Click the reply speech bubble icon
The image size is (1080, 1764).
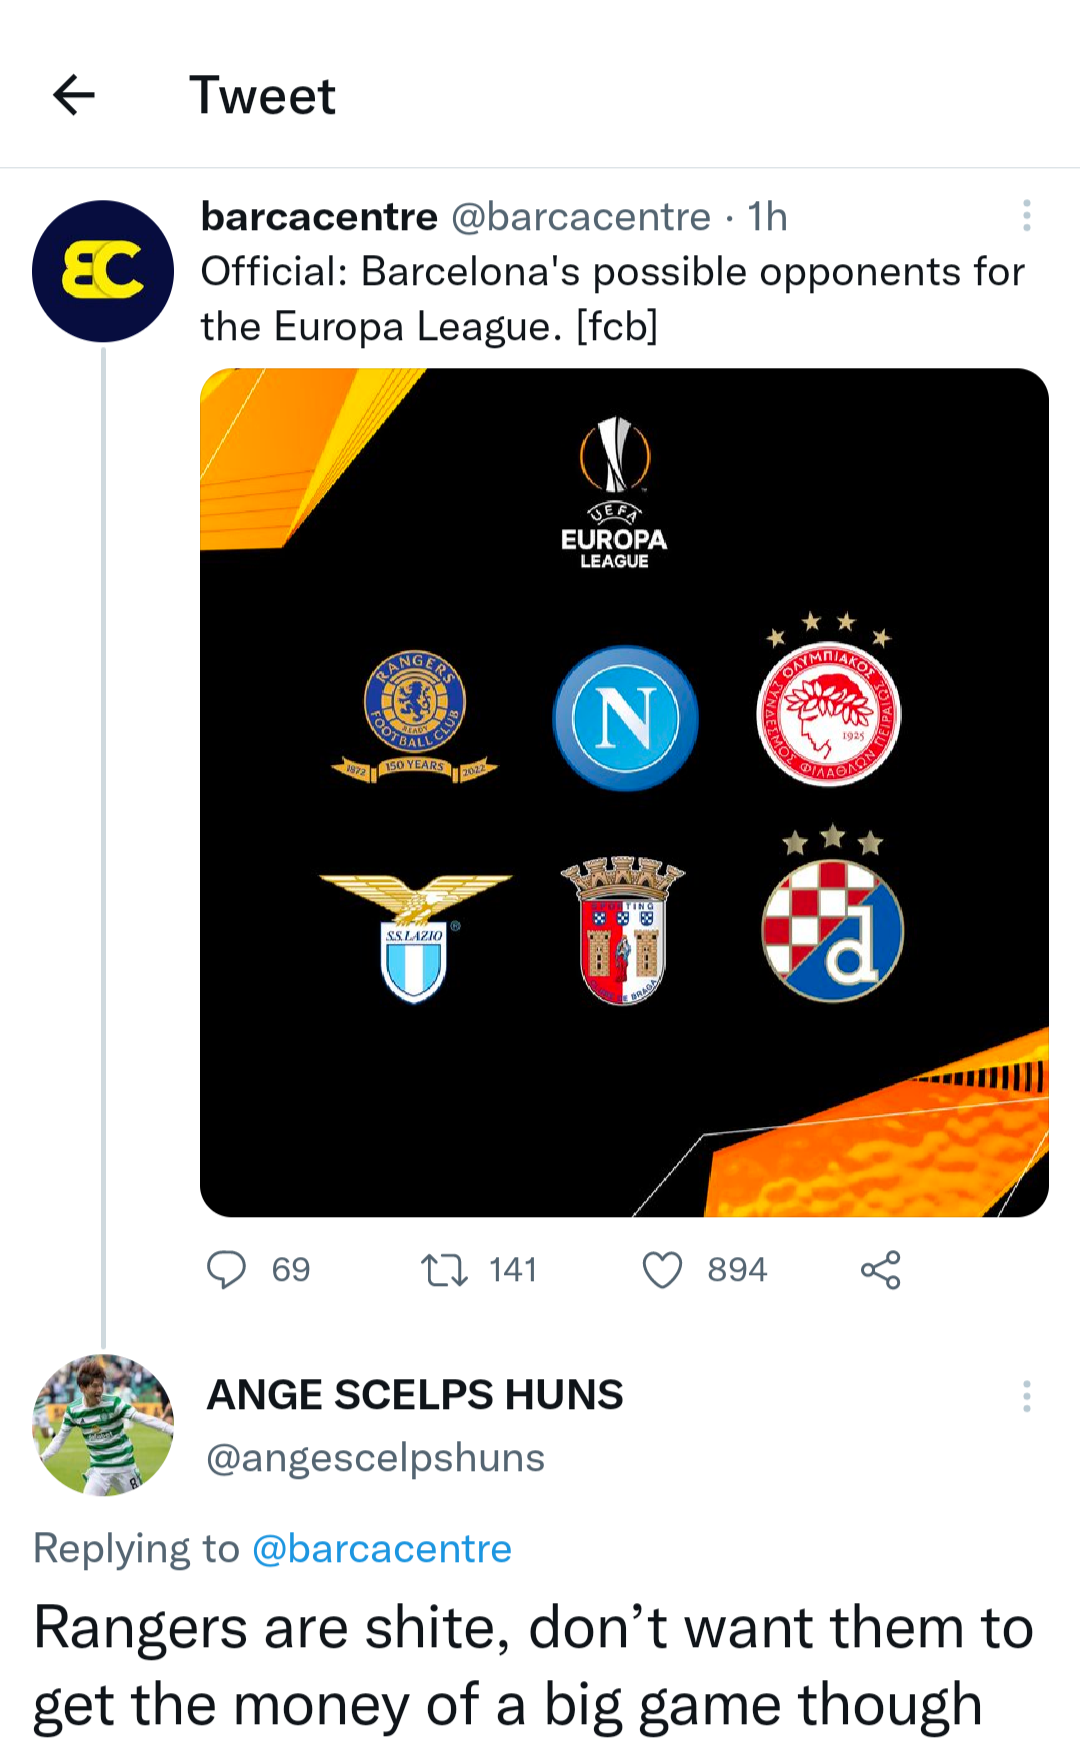coord(226,1270)
